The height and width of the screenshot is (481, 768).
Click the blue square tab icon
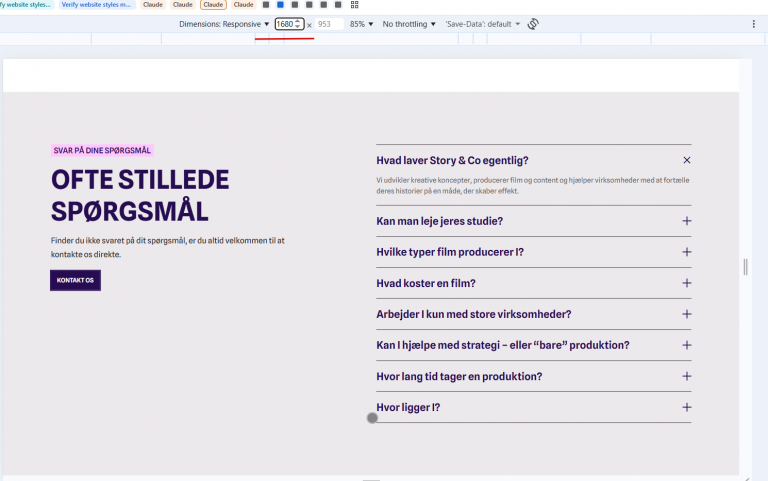[x=280, y=4]
